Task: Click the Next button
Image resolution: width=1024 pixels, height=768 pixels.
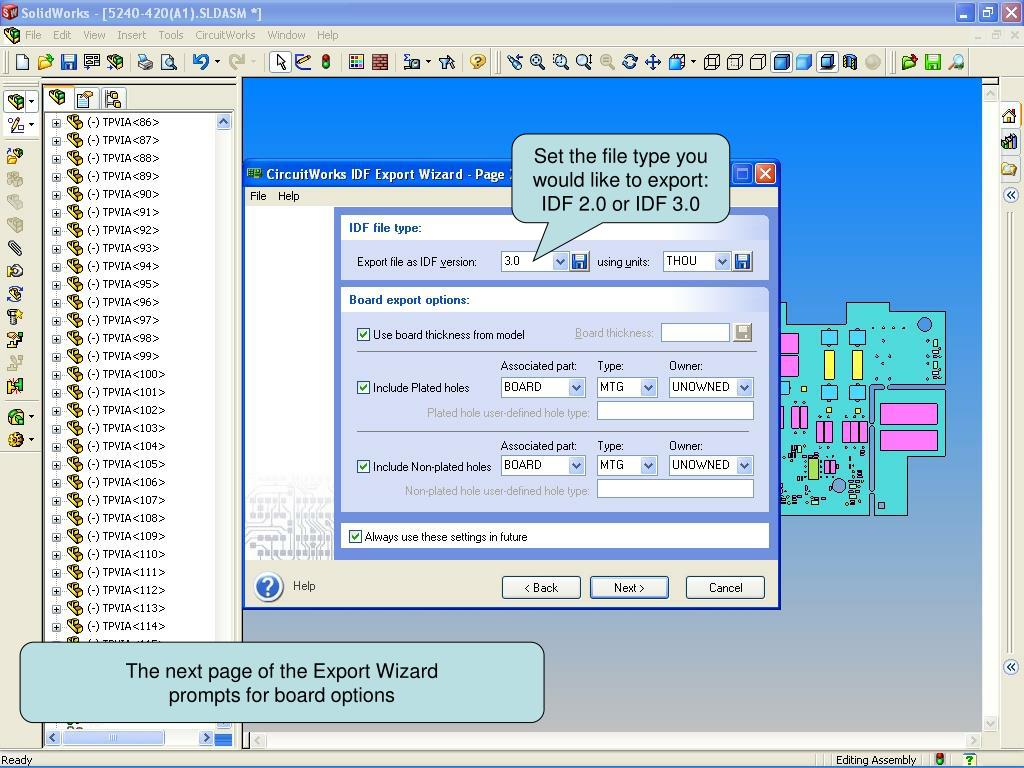Action: tap(629, 588)
